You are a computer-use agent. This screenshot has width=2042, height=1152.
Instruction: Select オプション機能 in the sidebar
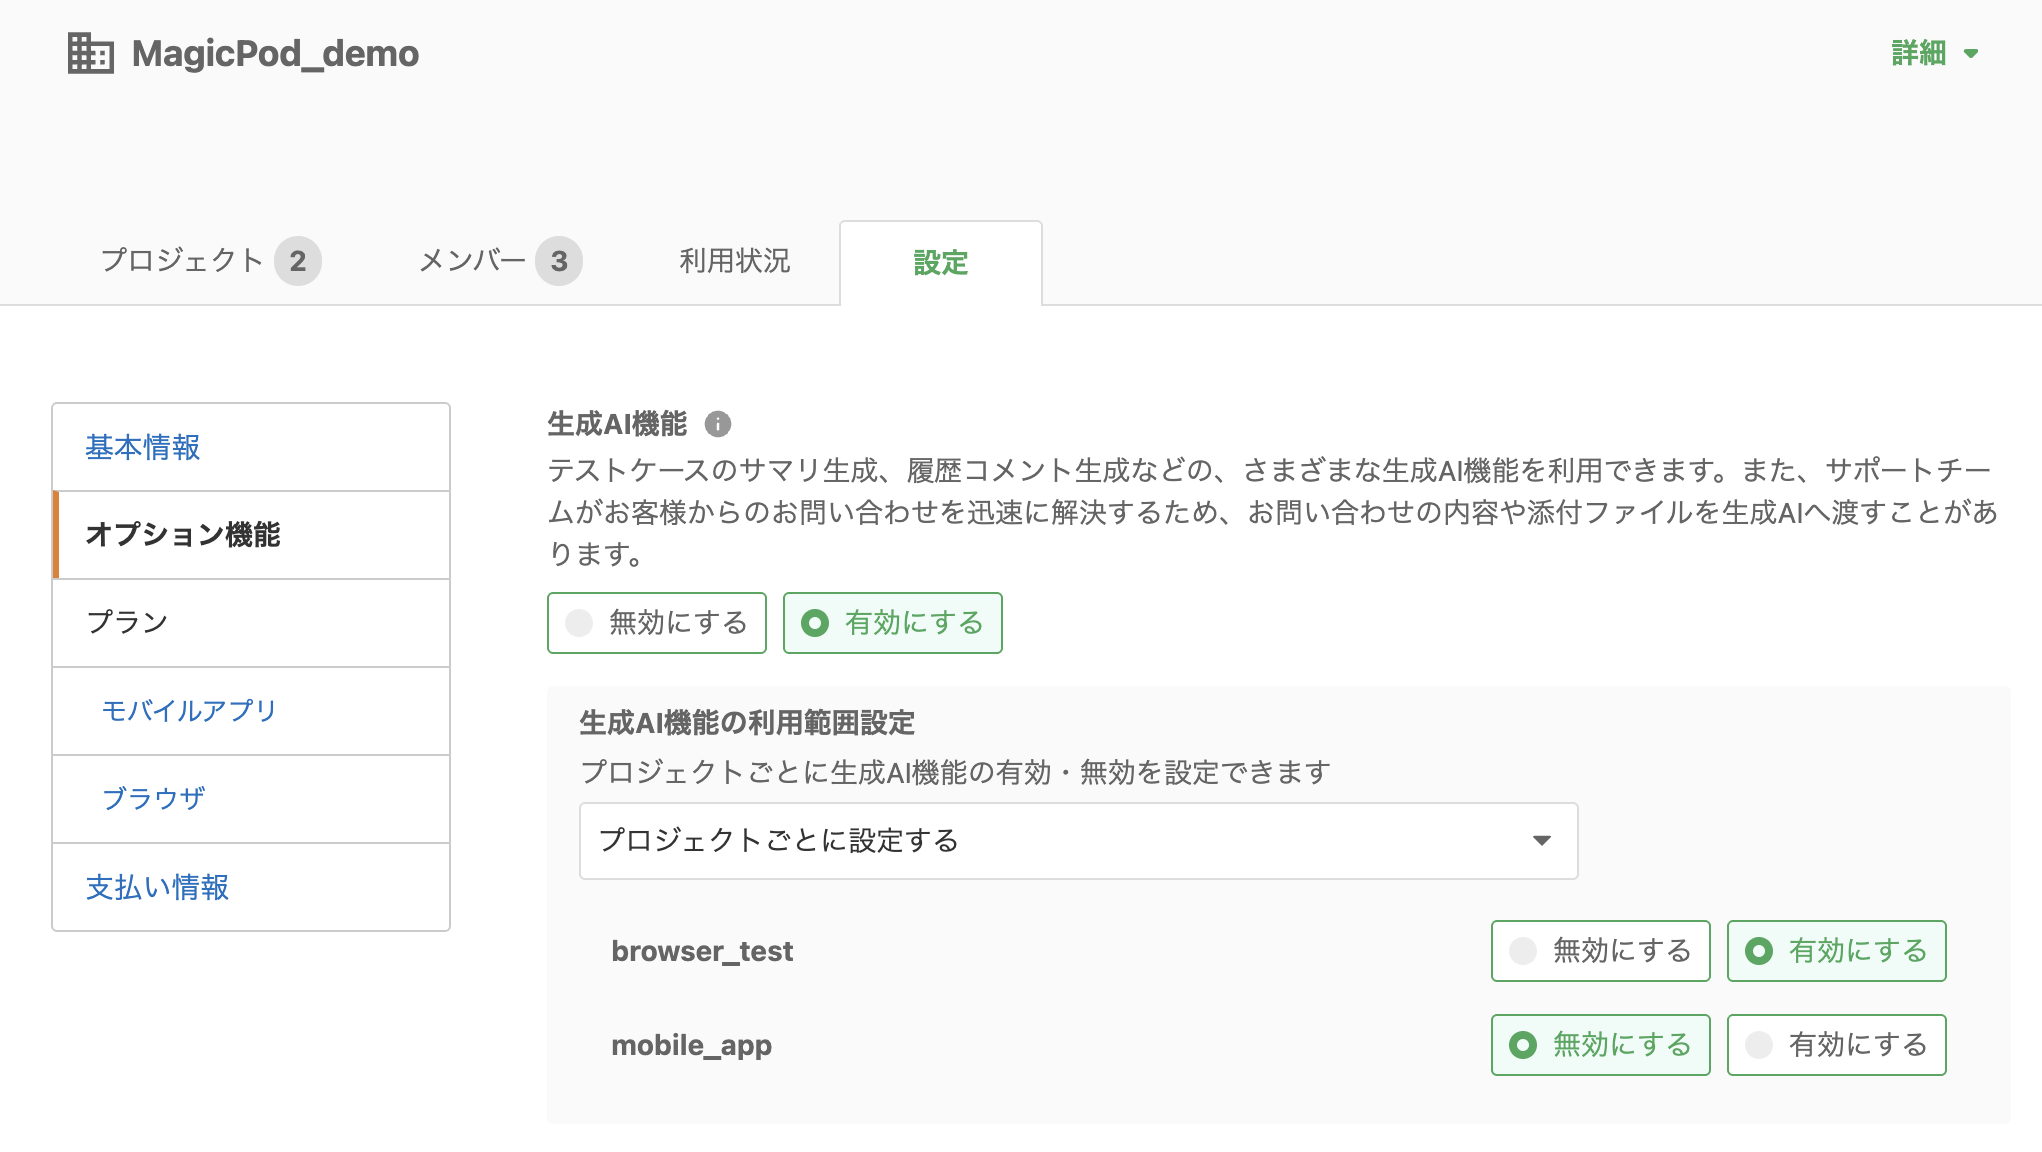[x=252, y=535]
